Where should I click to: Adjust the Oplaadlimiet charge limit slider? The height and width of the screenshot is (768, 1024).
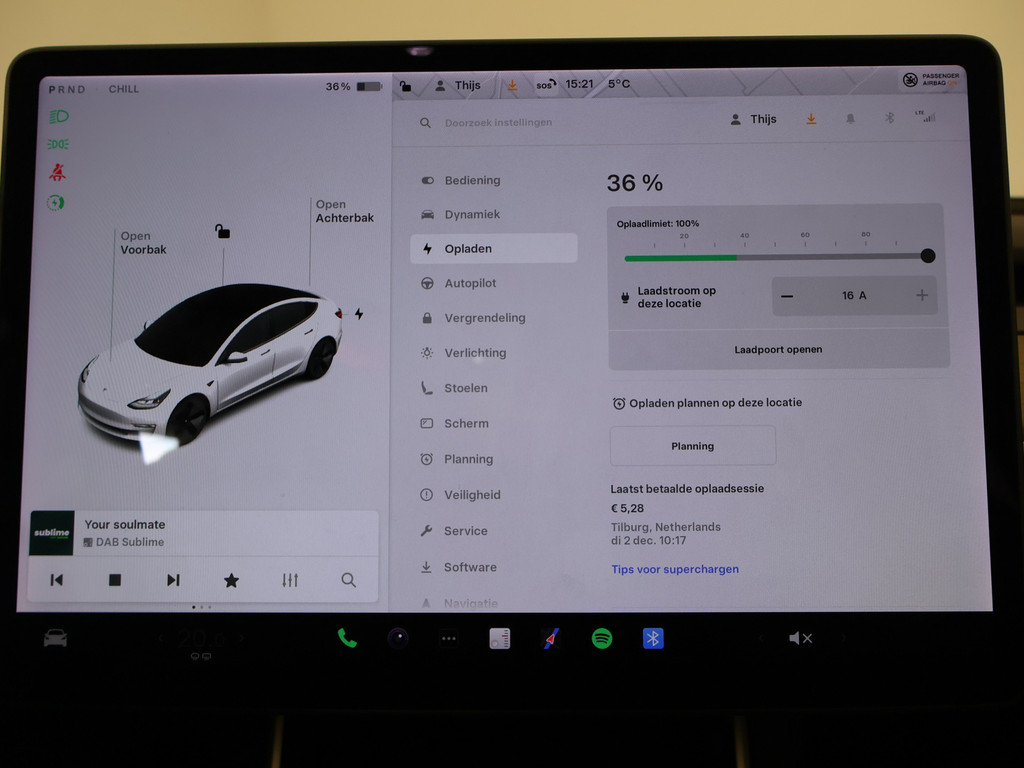927,256
